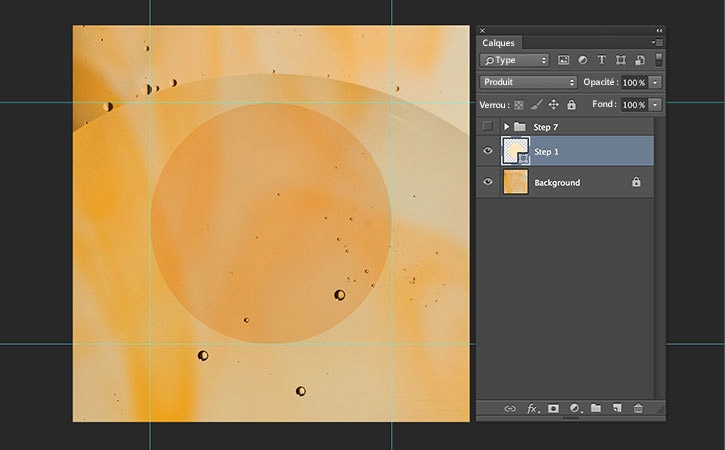725x450 pixels.
Task: Hide the Step 1 layer
Action: 488,151
